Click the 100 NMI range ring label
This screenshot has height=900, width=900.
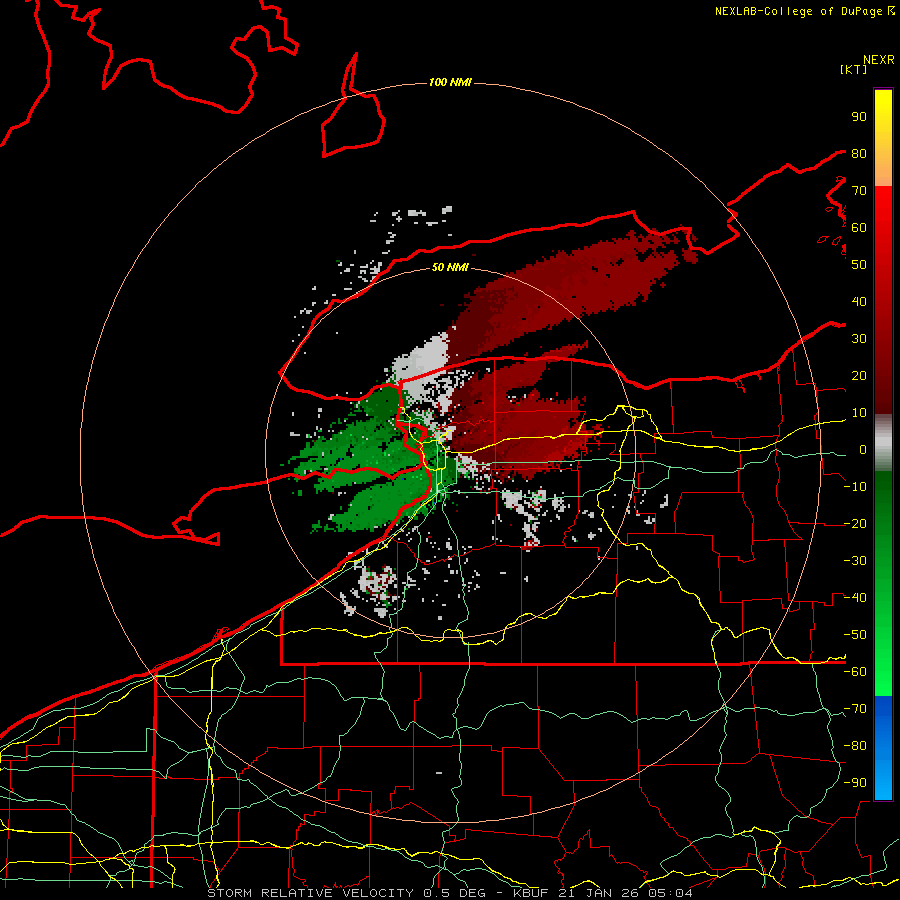click(x=450, y=83)
